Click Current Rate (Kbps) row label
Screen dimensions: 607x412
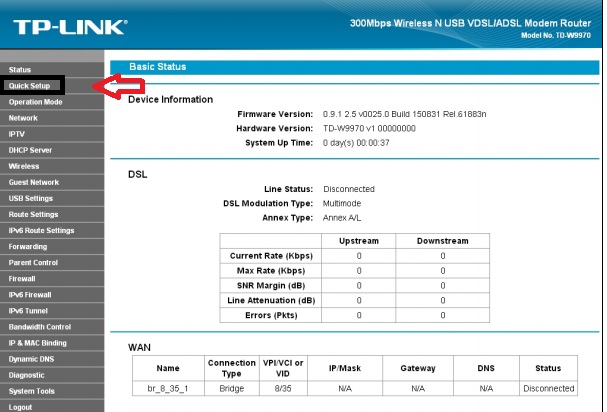point(271,256)
